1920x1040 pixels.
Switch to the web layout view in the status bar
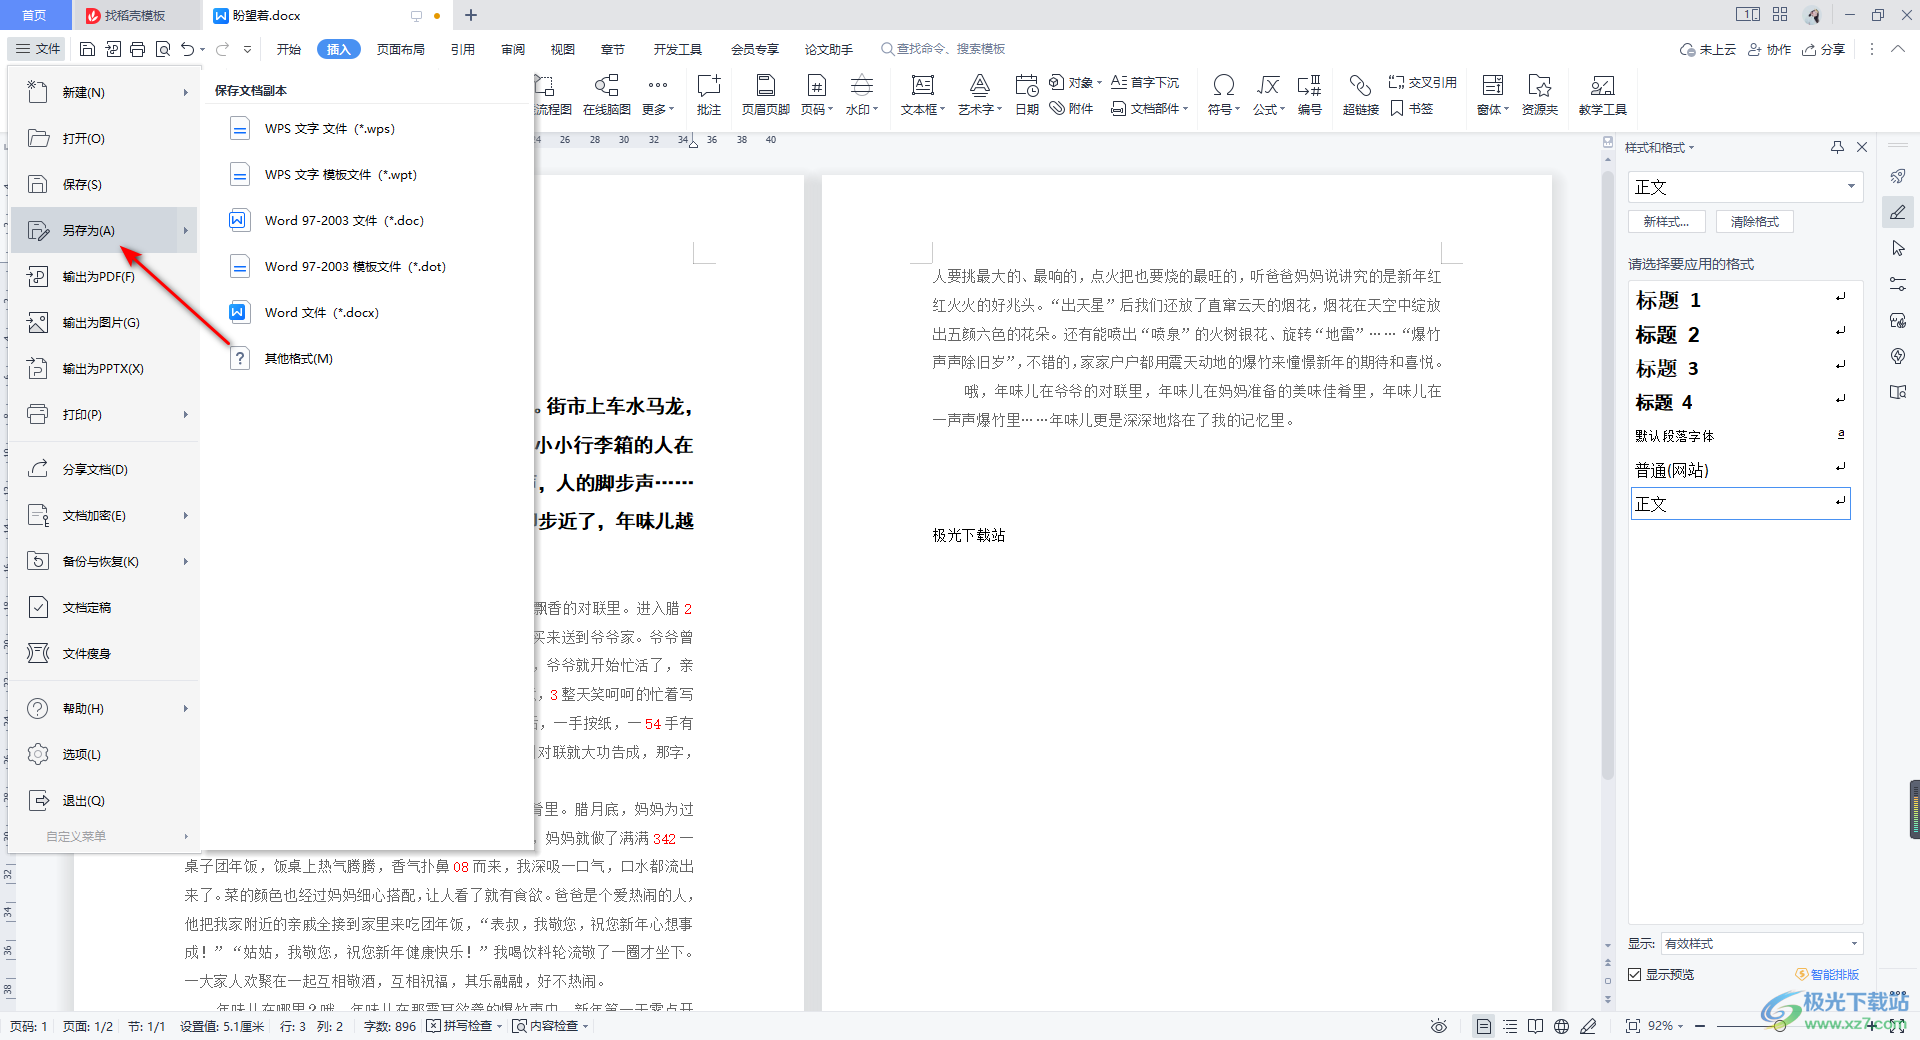1561,1026
